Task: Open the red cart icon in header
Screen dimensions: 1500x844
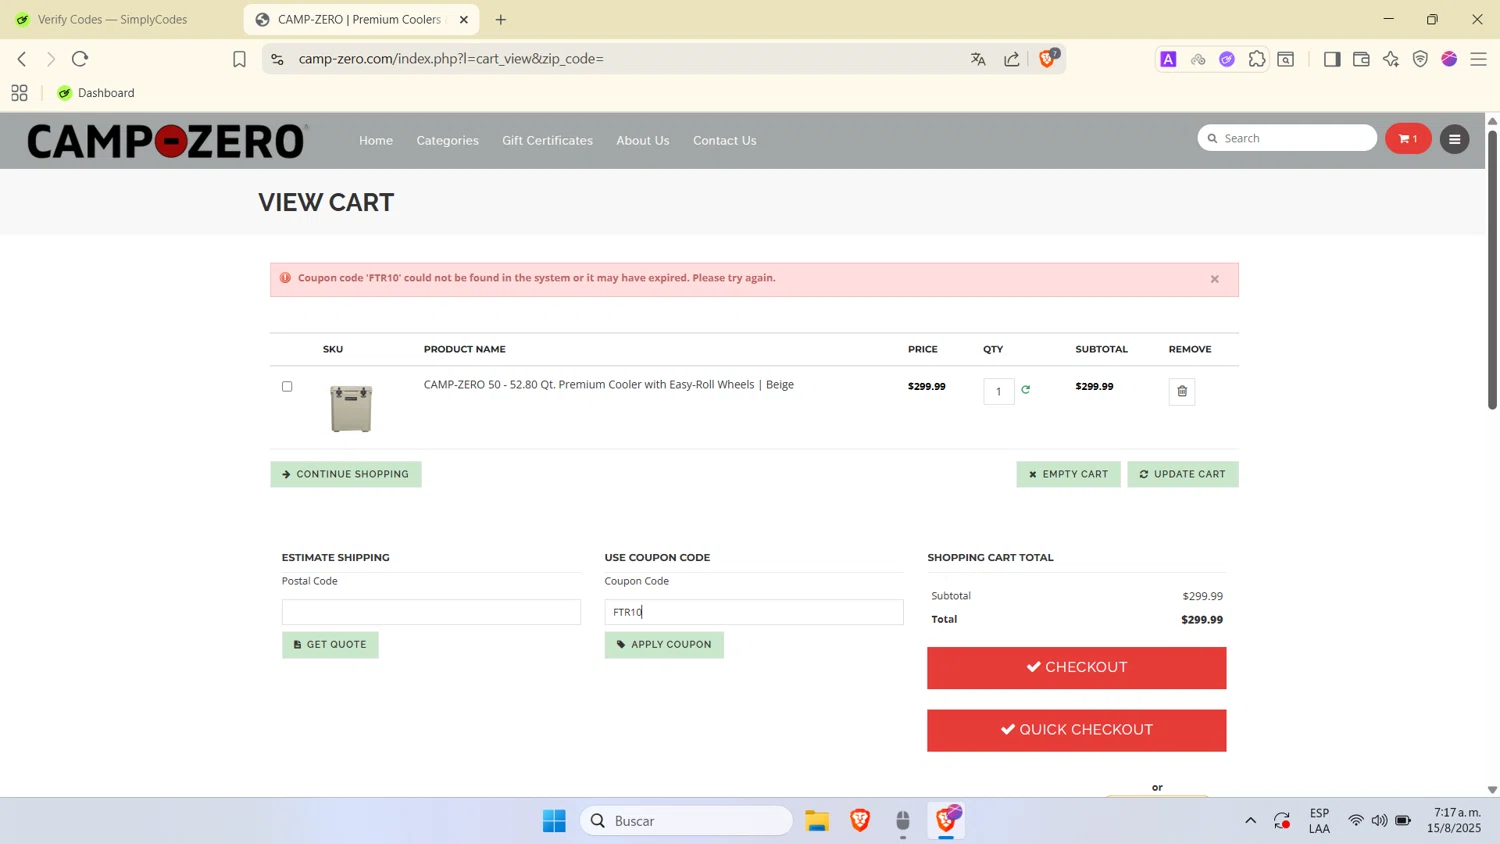Action: tap(1408, 139)
